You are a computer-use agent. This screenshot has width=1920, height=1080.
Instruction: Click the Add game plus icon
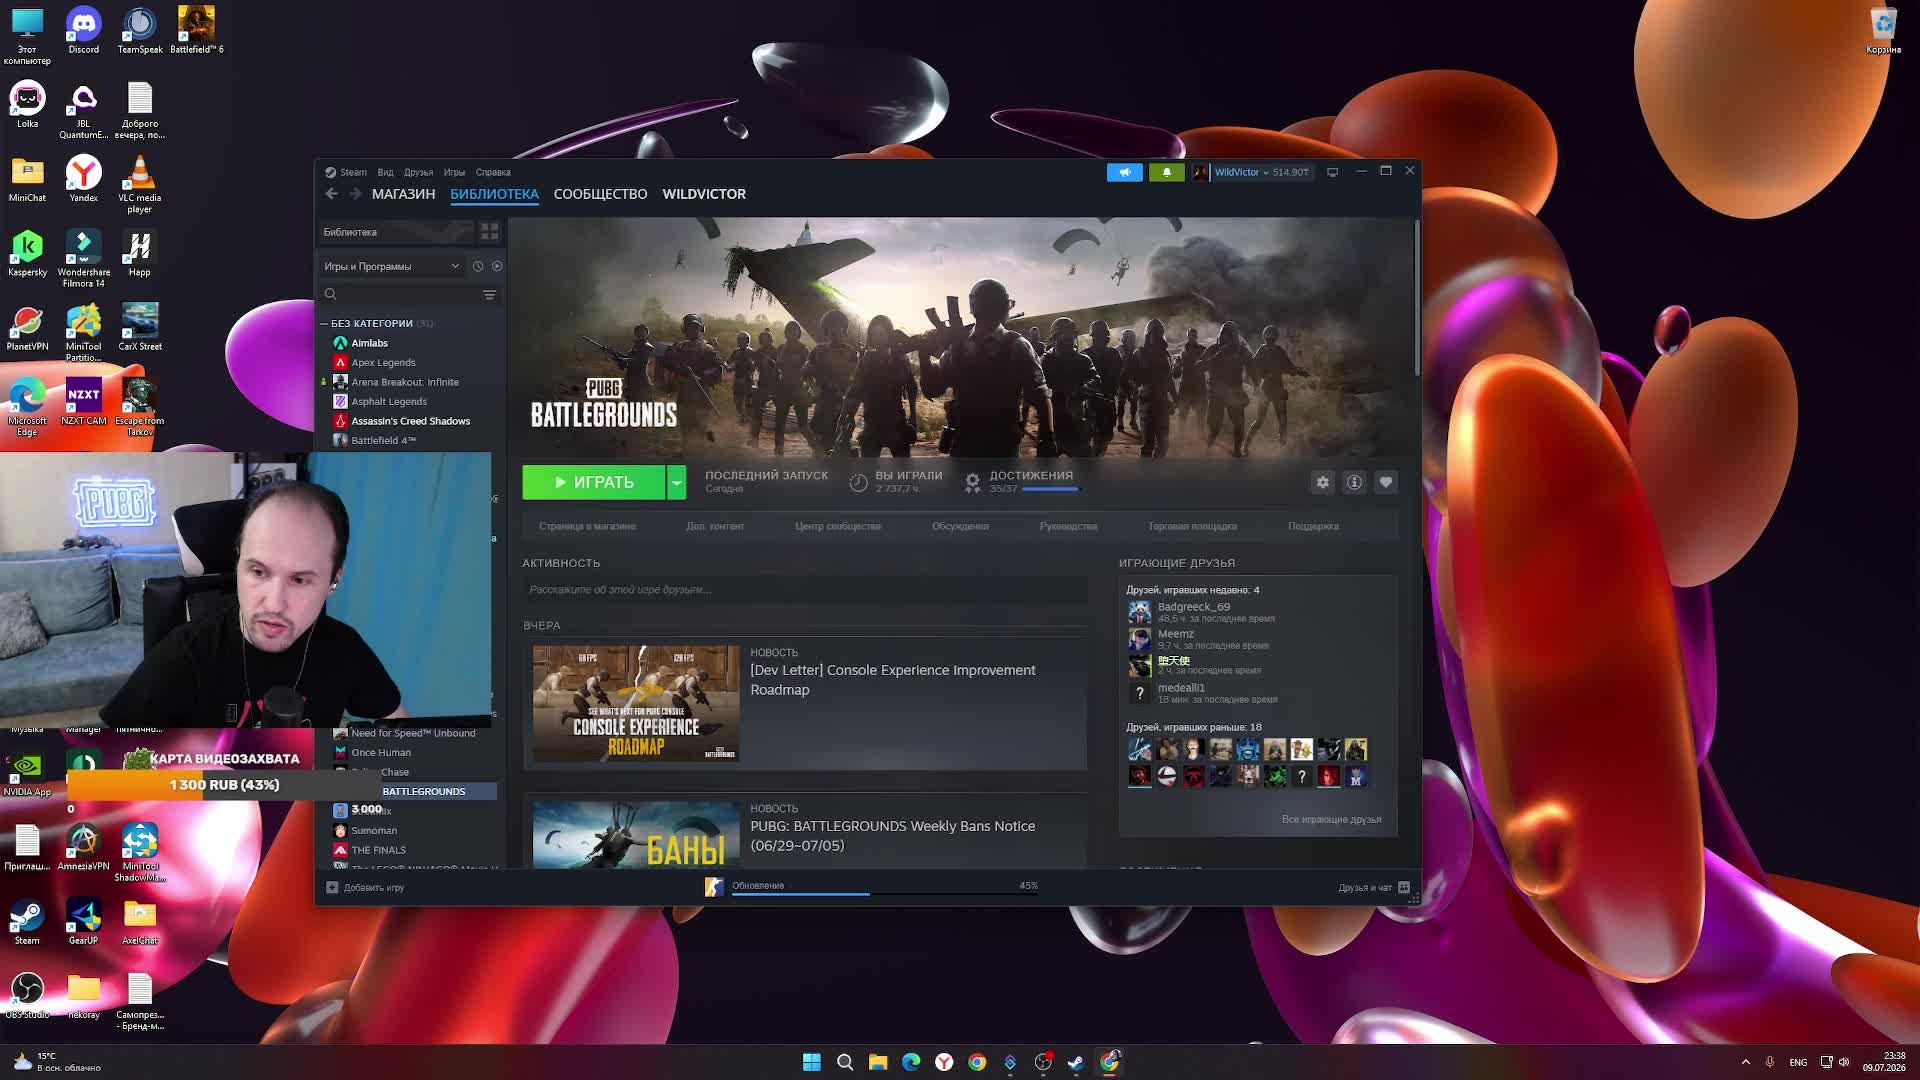pos(332,887)
